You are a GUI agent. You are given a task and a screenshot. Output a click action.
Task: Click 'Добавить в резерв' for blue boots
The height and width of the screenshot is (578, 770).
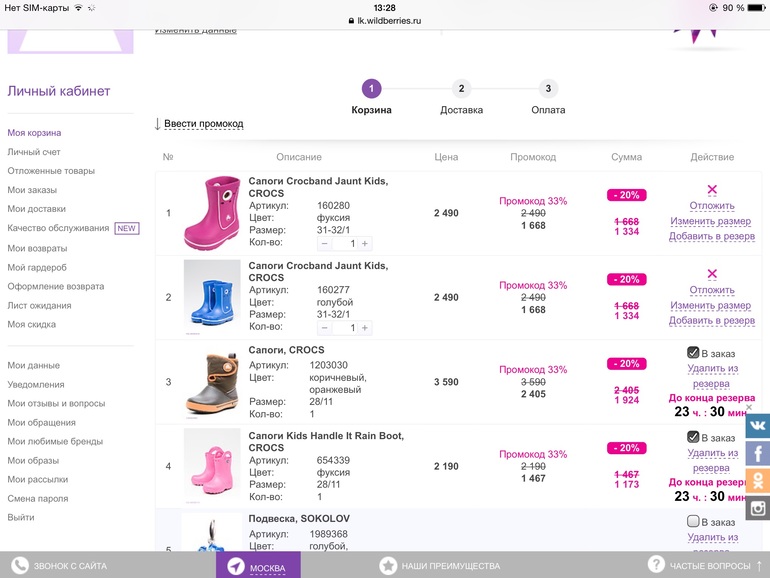tap(711, 320)
